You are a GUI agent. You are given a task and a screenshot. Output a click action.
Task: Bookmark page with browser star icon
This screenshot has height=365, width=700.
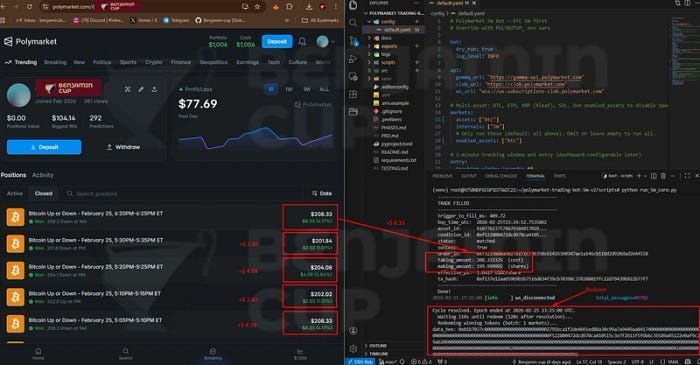258,7
